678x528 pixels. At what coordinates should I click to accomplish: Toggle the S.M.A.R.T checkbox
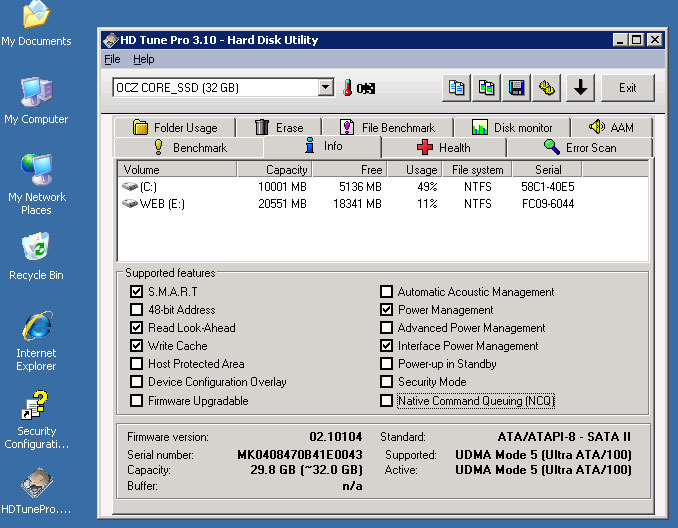click(x=136, y=292)
